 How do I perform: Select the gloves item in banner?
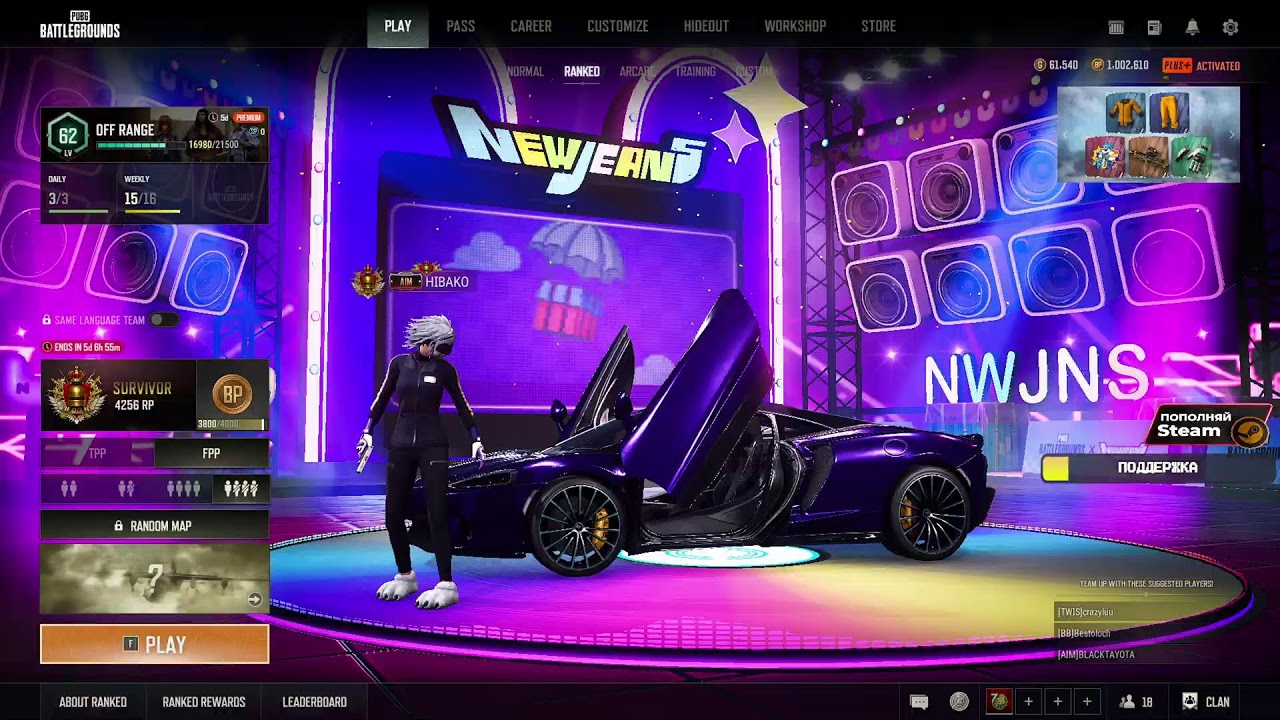click(x=1191, y=157)
